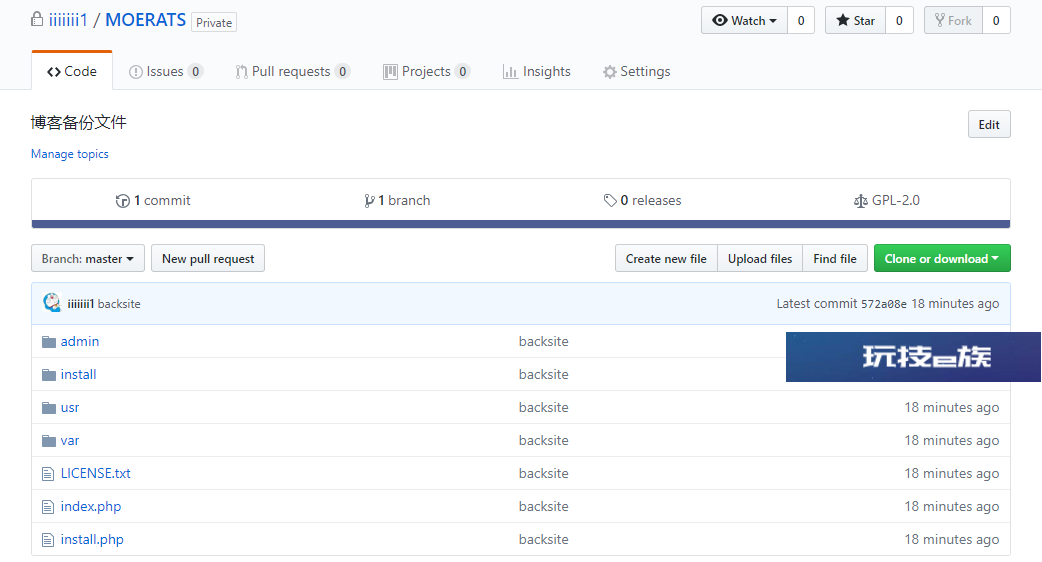Open the Pull requests tab
Image resolution: width=1042 pixels, height=562 pixels.
point(292,71)
